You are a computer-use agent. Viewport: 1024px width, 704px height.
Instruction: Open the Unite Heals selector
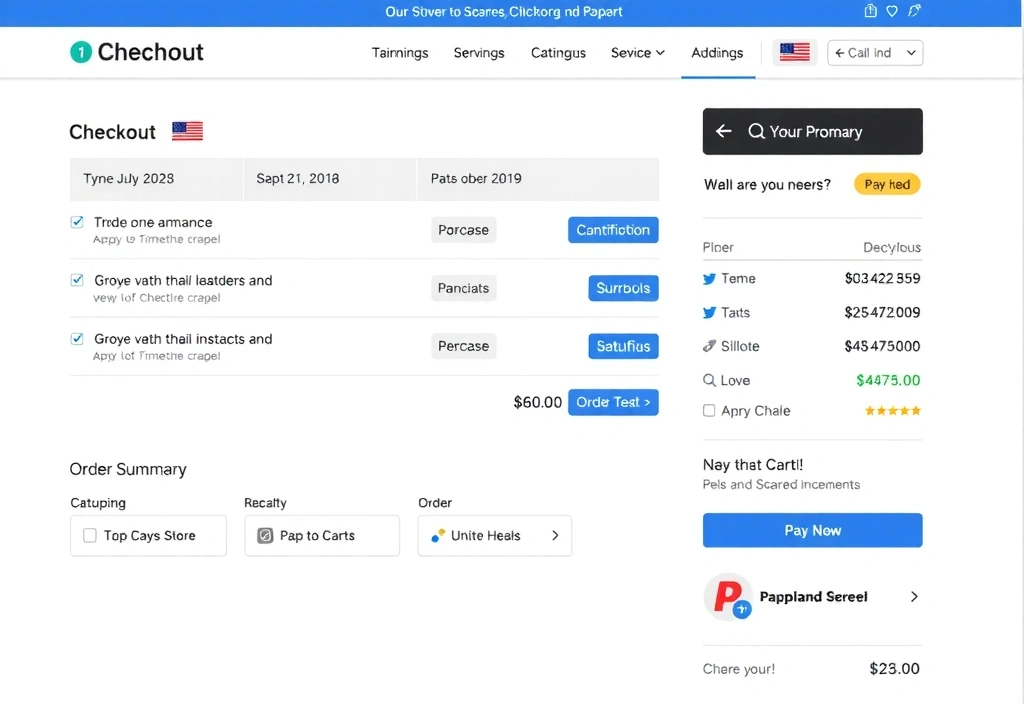(x=494, y=536)
